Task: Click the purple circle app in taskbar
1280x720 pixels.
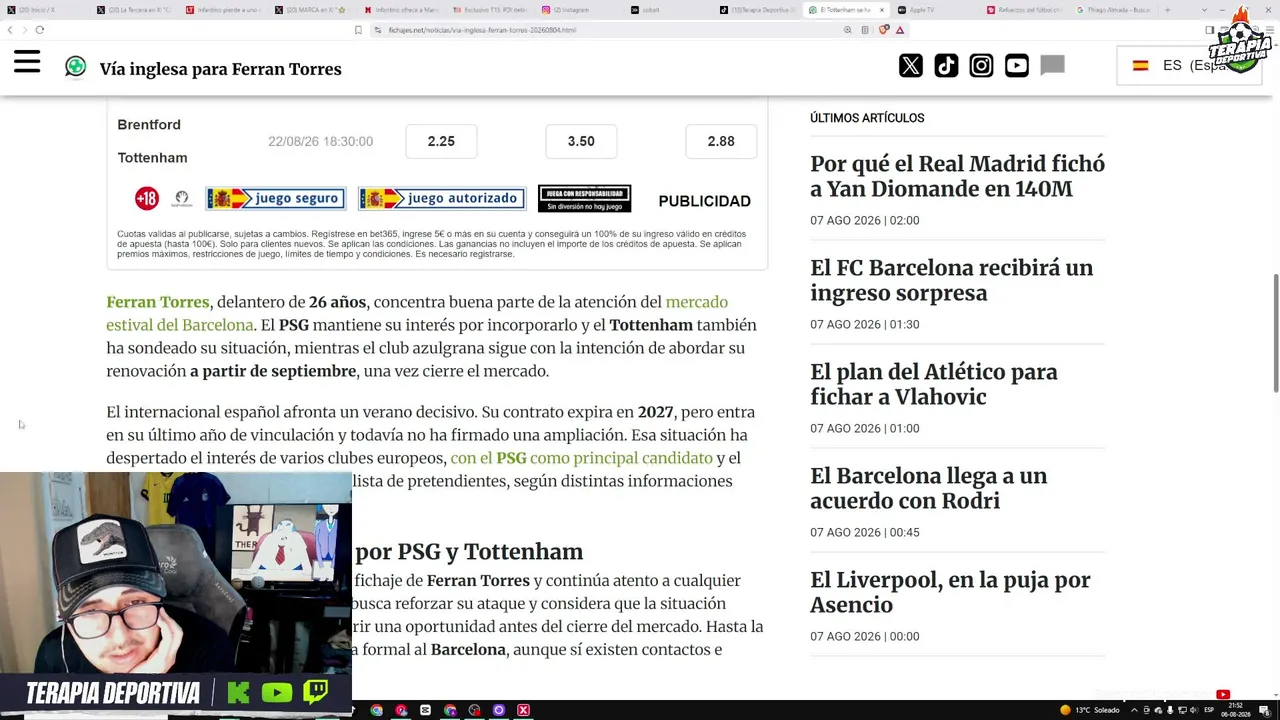Action: click(x=499, y=710)
